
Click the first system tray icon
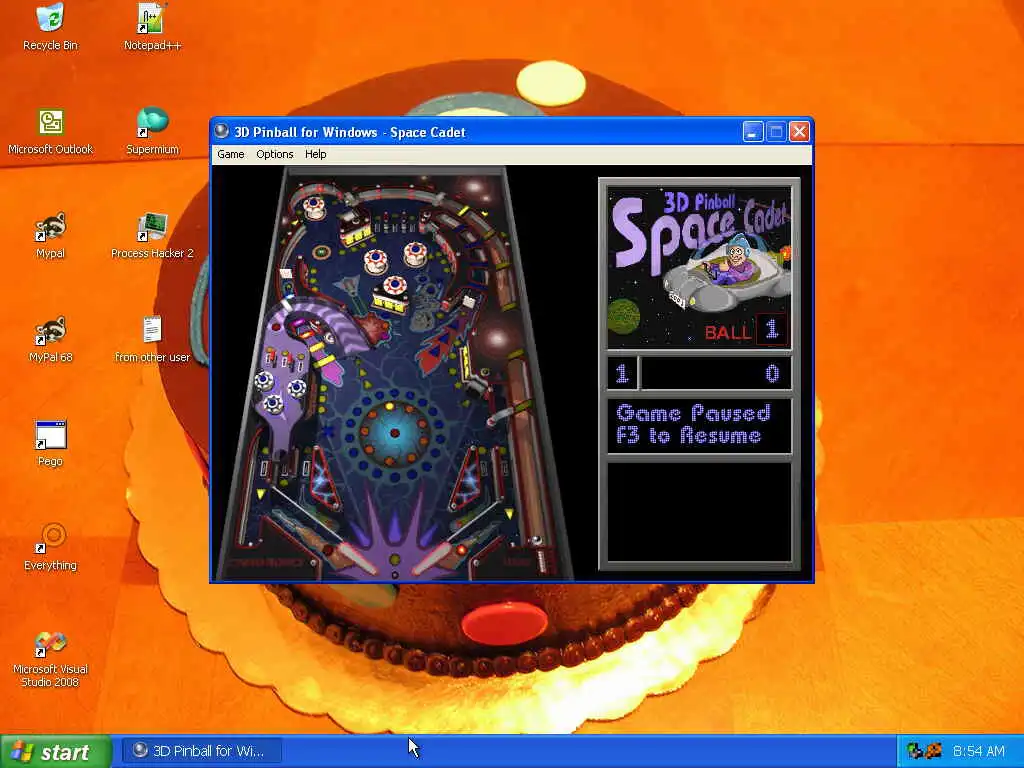[915, 751]
